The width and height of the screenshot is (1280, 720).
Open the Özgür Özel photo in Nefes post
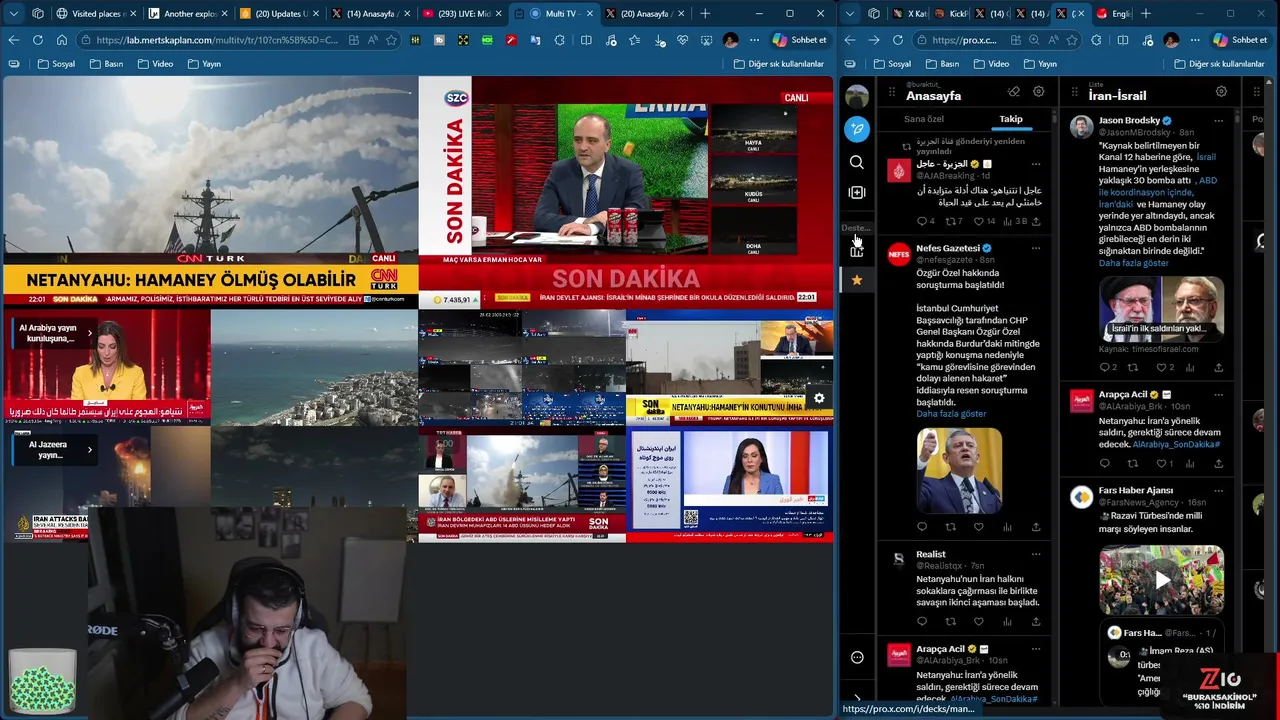(x=959, y=470)
